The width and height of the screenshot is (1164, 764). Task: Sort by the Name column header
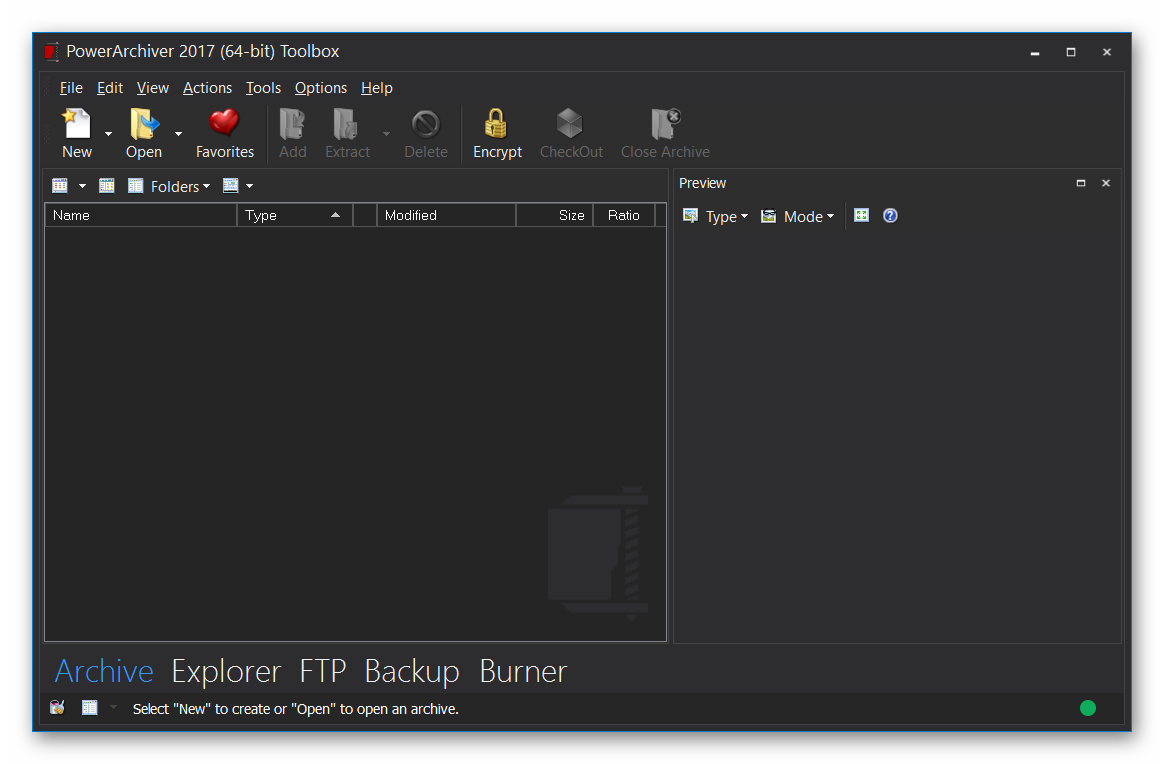(141, 215)
